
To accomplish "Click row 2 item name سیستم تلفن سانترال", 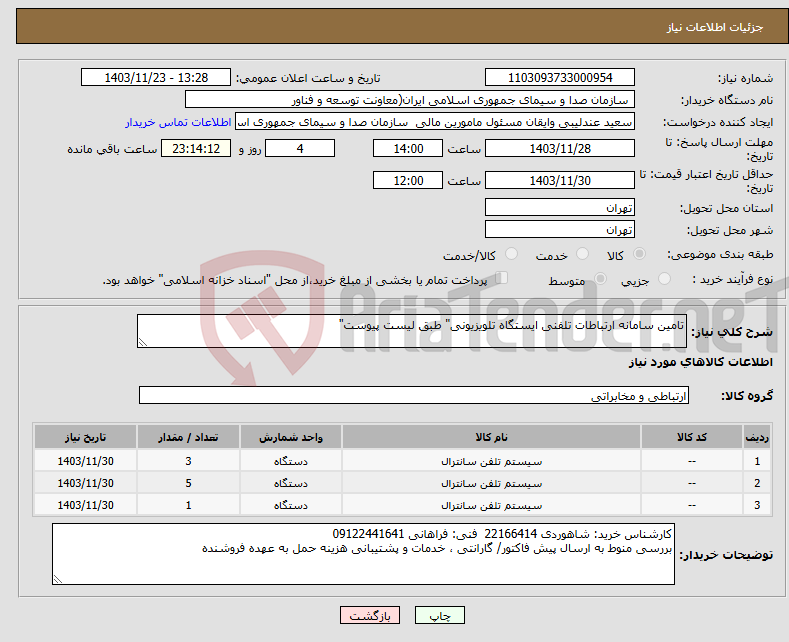I will (x=491, y=484).
